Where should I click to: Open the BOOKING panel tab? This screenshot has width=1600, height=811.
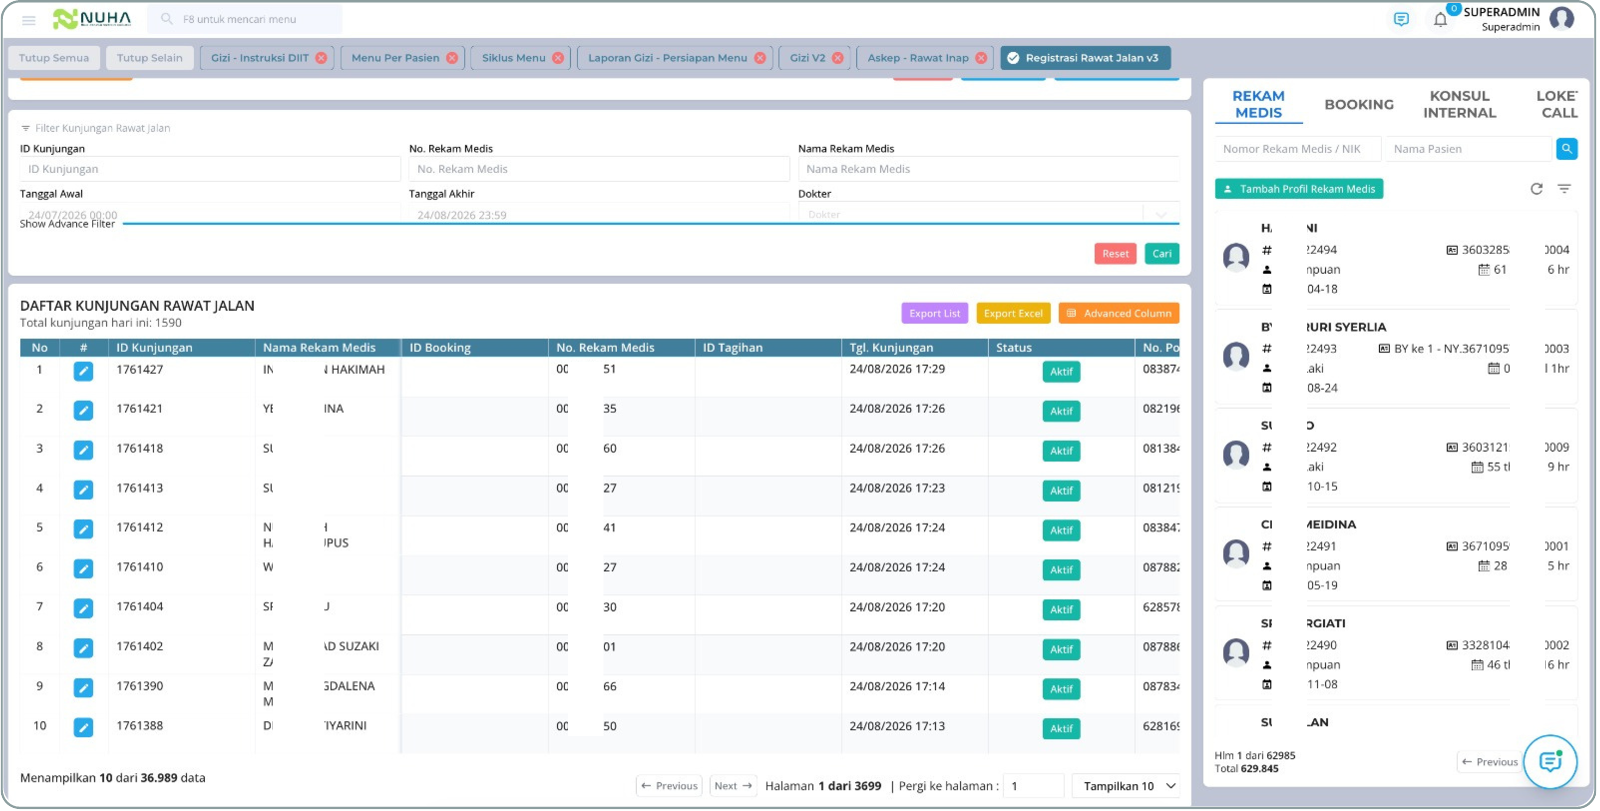tap(1359, 104)
